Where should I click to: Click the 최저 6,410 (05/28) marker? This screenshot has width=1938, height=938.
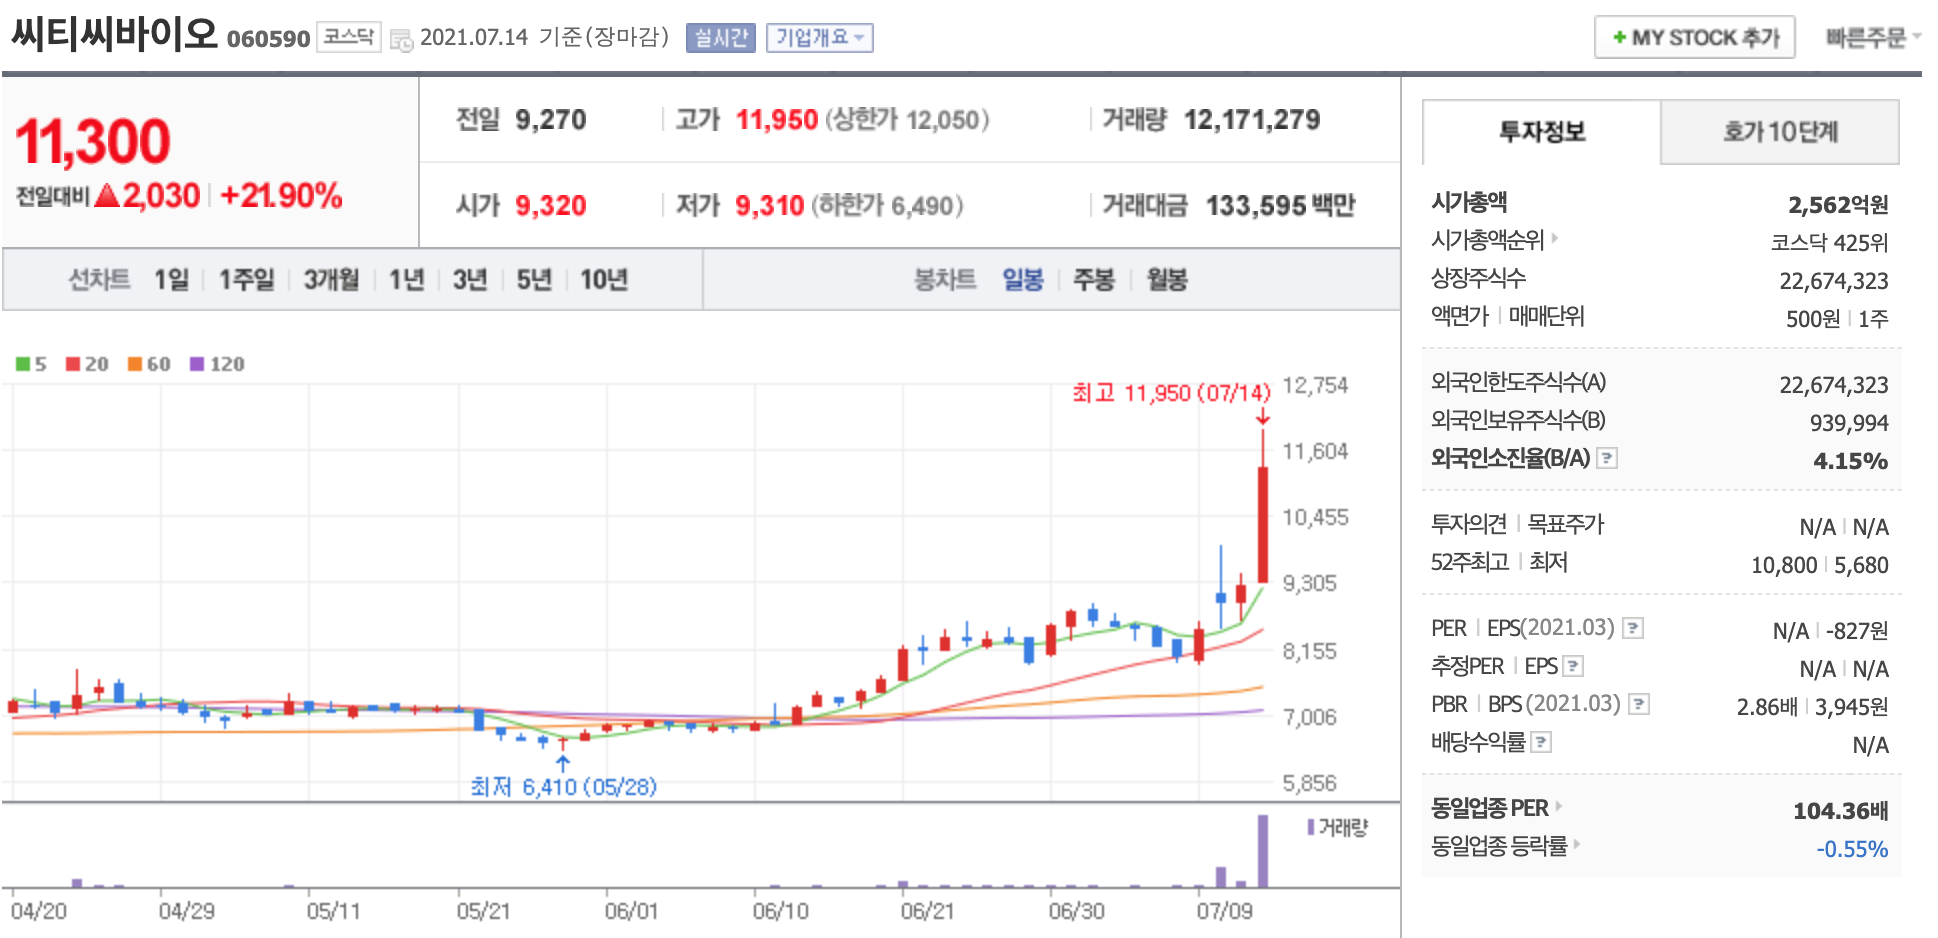pyautogui.click(x=563, y=787)
